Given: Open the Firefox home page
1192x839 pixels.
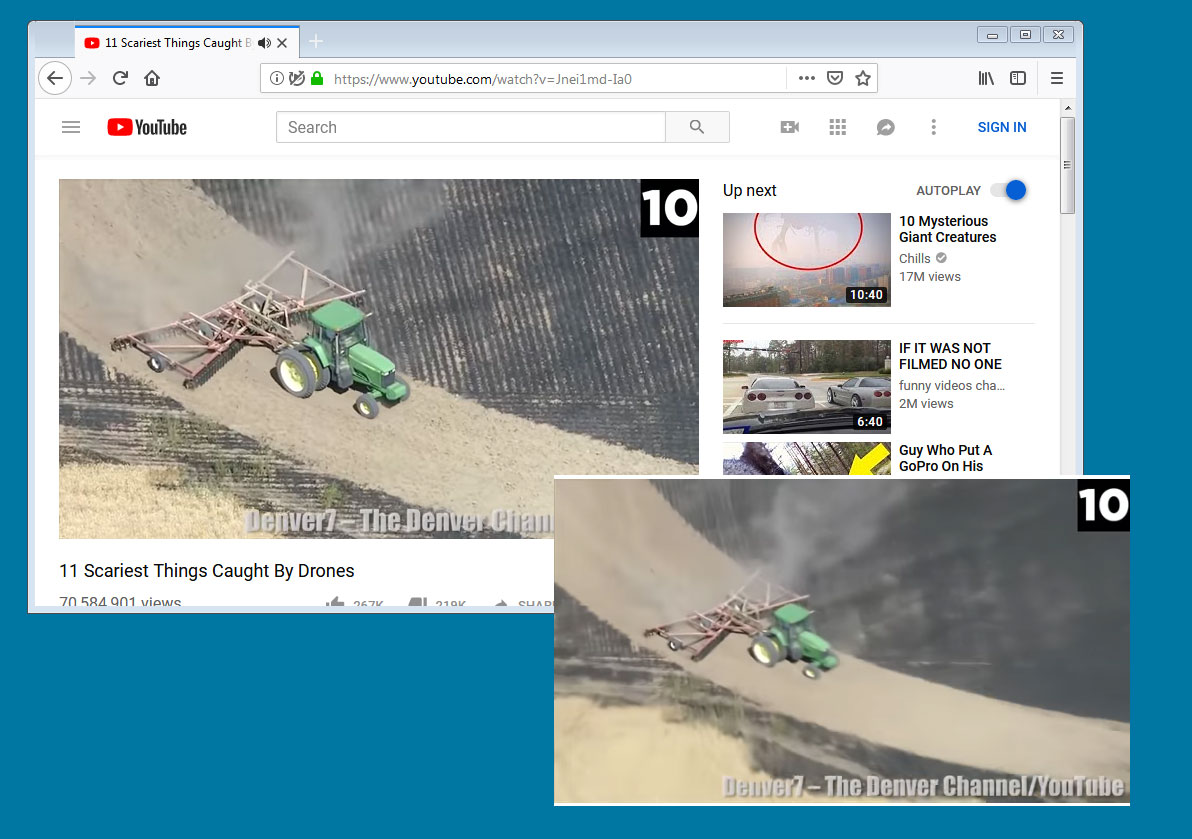Looking at the screenshot, I should pyautogui.click(x=152, y=78).
